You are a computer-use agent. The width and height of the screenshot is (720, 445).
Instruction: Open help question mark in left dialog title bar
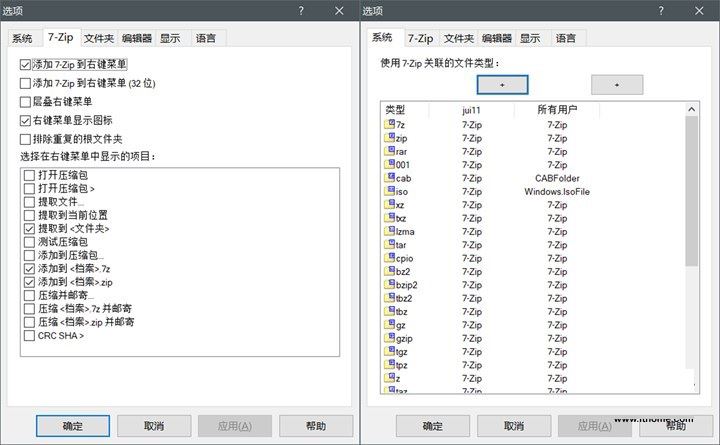click(301, 11)
